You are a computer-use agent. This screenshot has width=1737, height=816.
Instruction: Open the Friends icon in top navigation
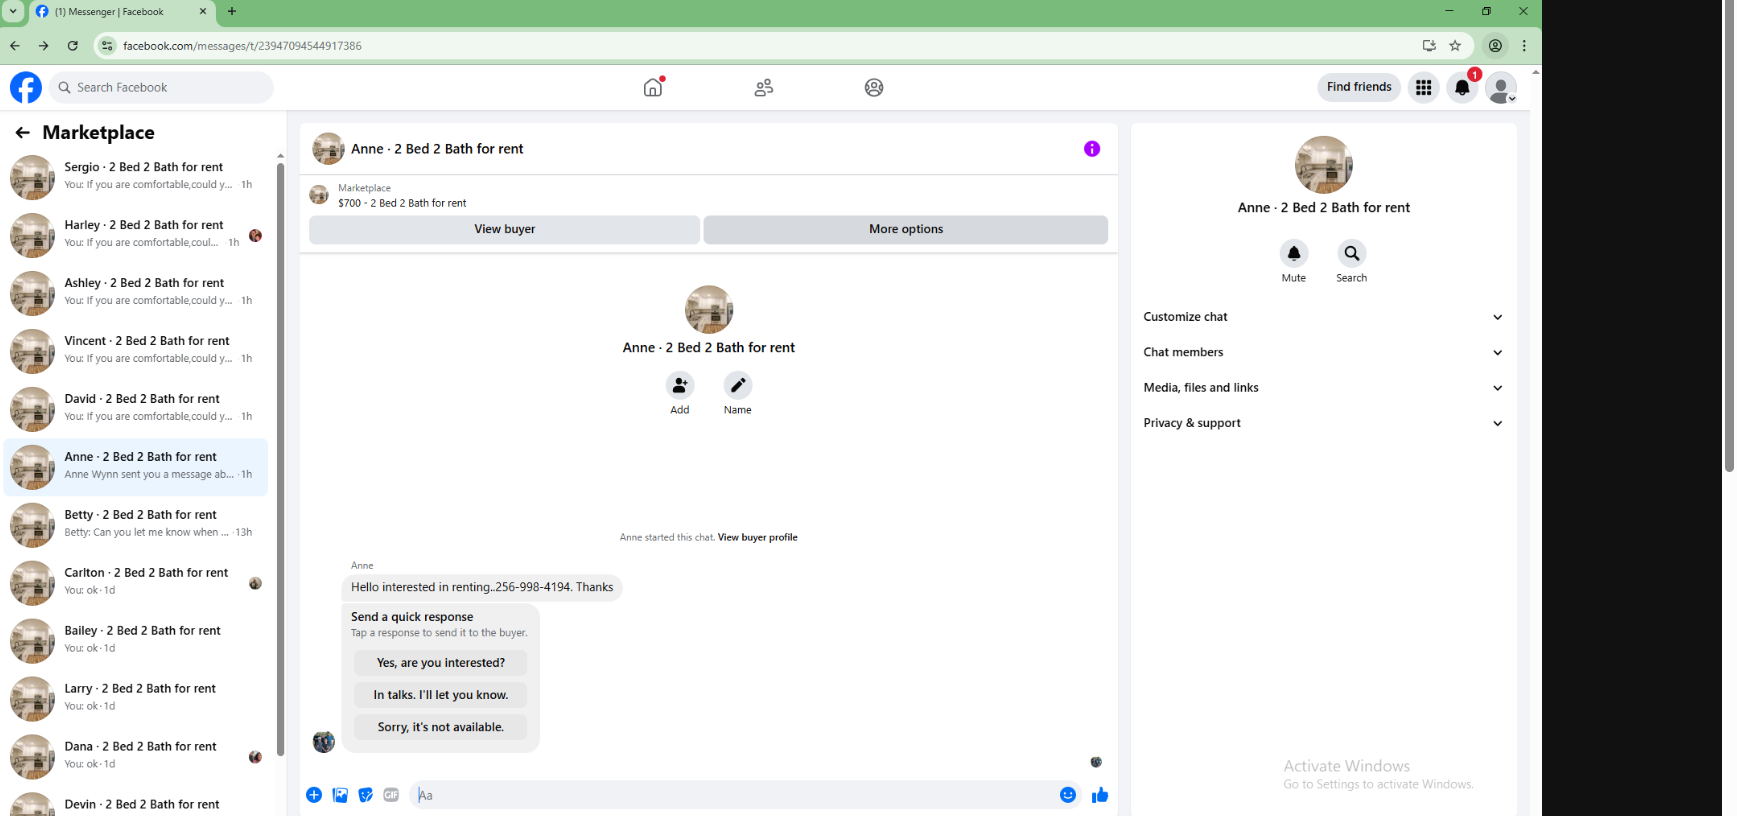764,88
